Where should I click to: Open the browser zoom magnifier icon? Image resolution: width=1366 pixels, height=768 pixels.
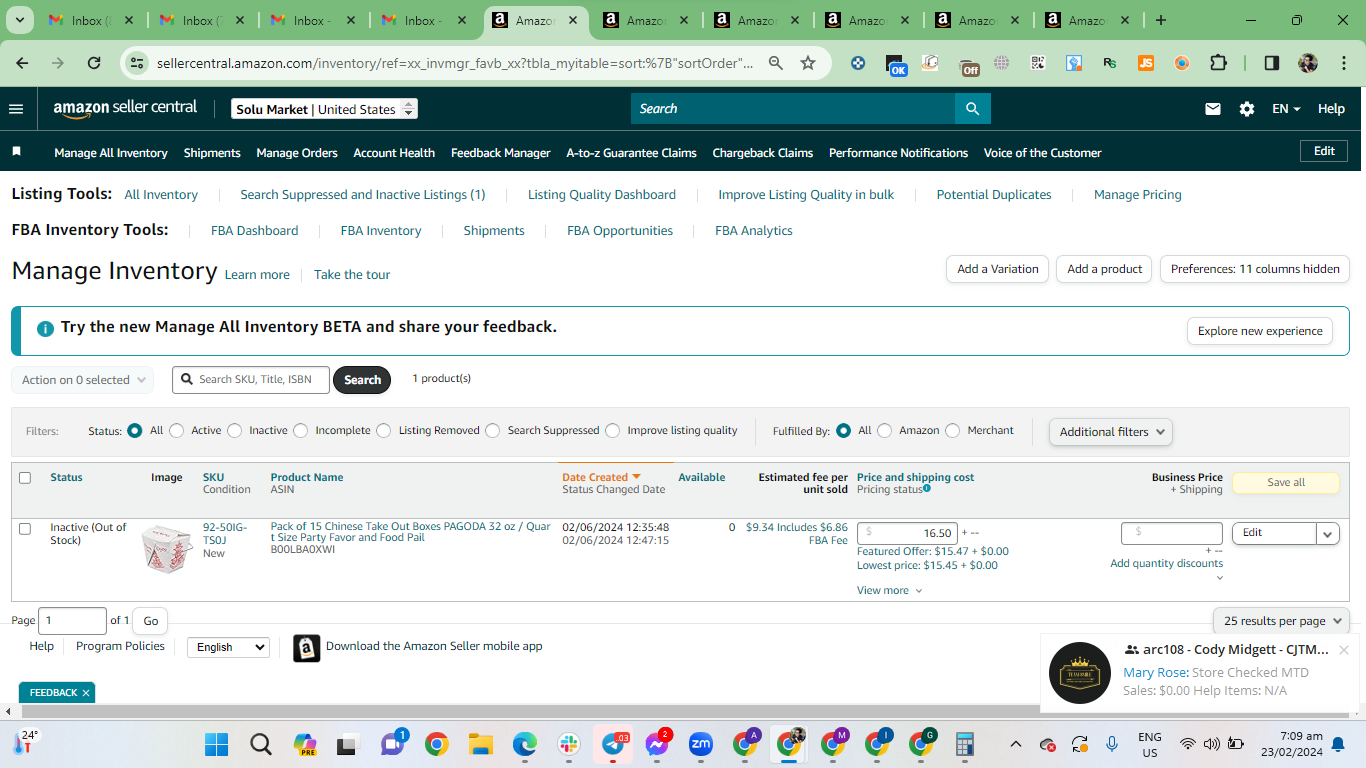tap(776, 63)
